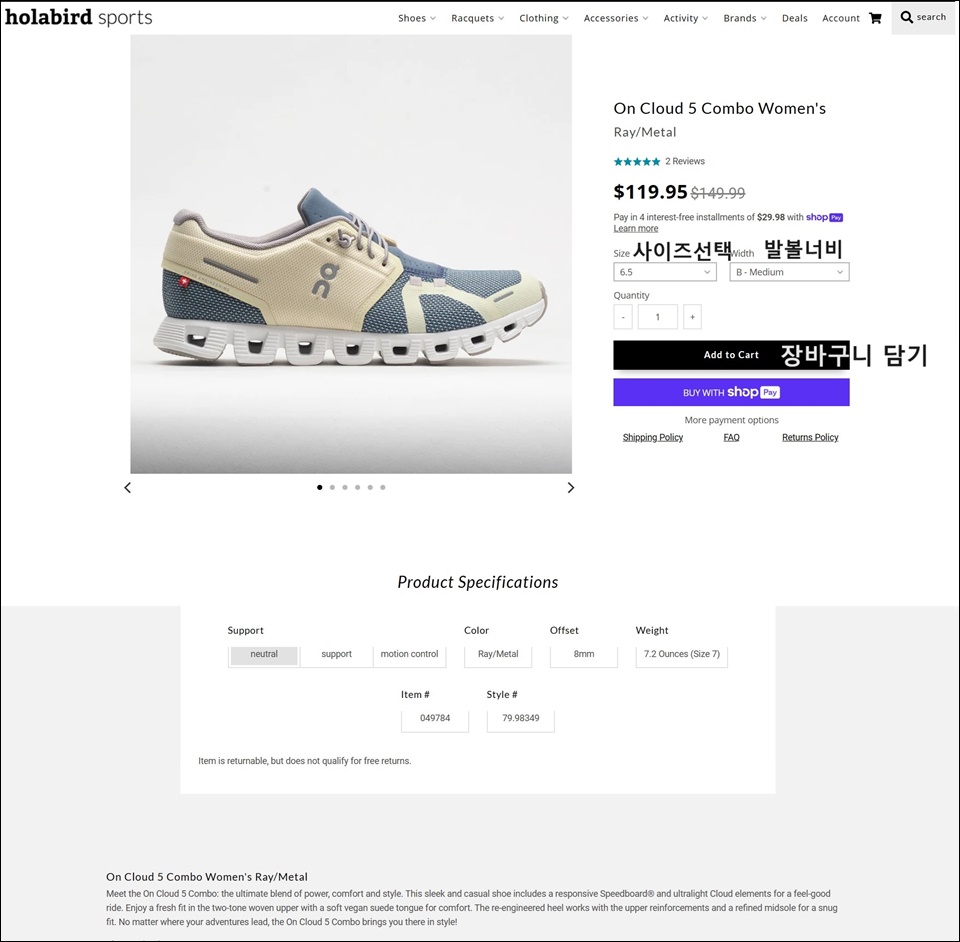Open the Size dropdown showing 6.5
The height and width of the screenshot is (942, 960).
pos(665,272)
